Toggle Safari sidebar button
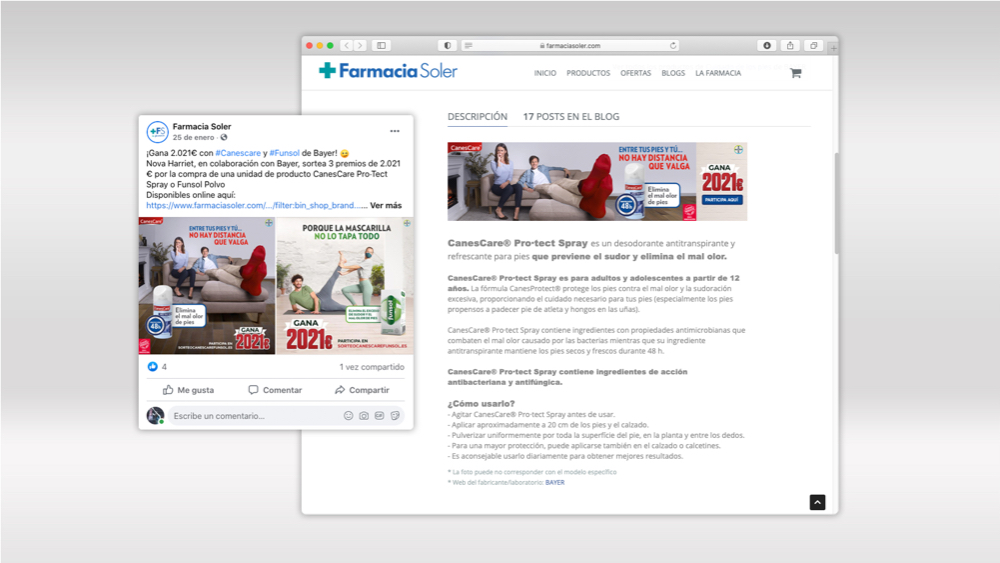 381,45
